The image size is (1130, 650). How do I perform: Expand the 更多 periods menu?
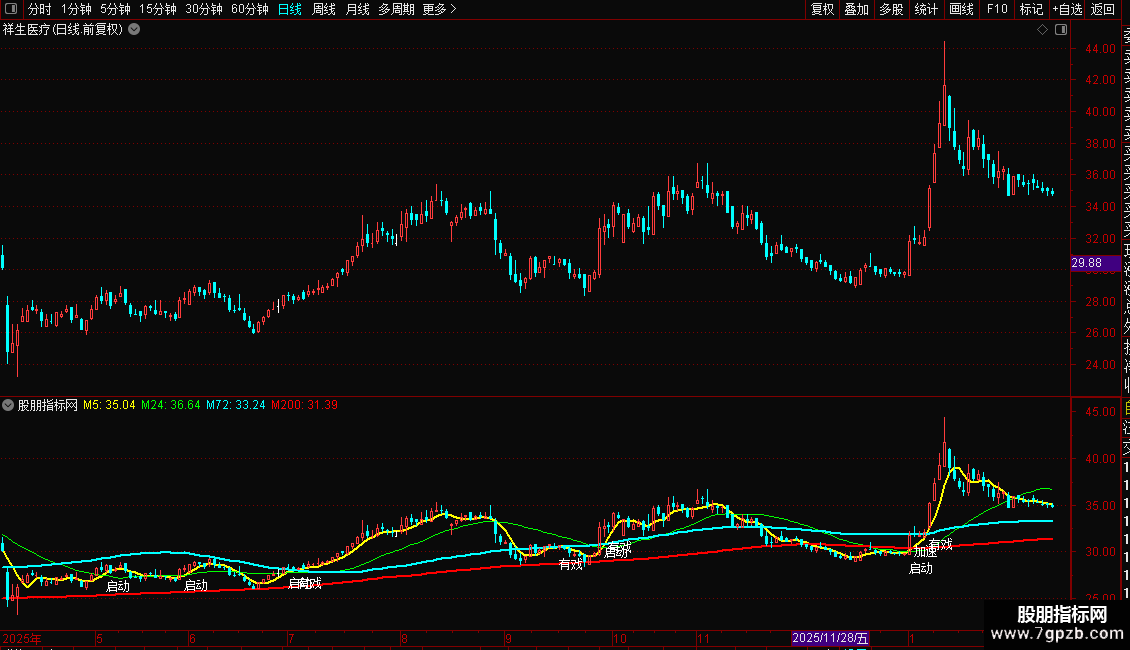[439, 10]
